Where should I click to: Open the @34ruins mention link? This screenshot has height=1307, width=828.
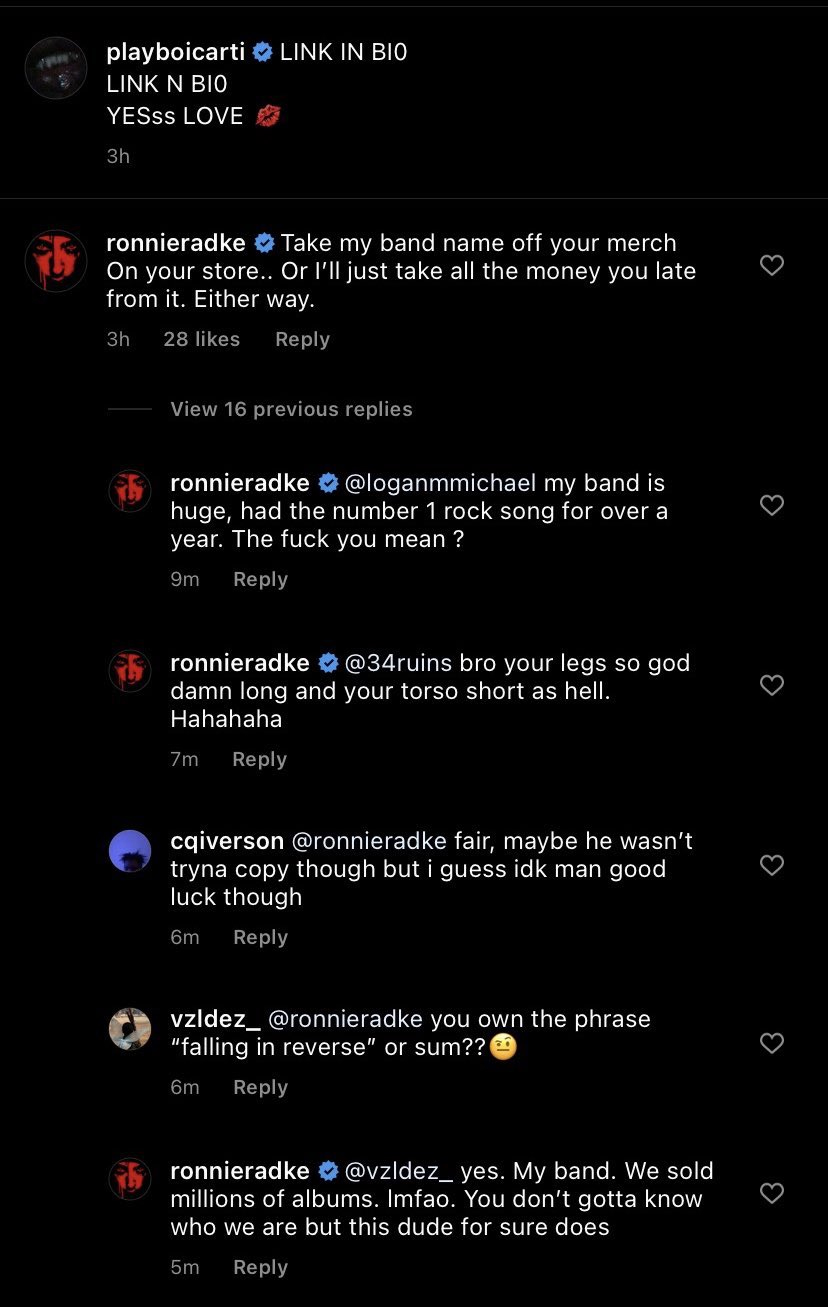(x=398, y=663)
